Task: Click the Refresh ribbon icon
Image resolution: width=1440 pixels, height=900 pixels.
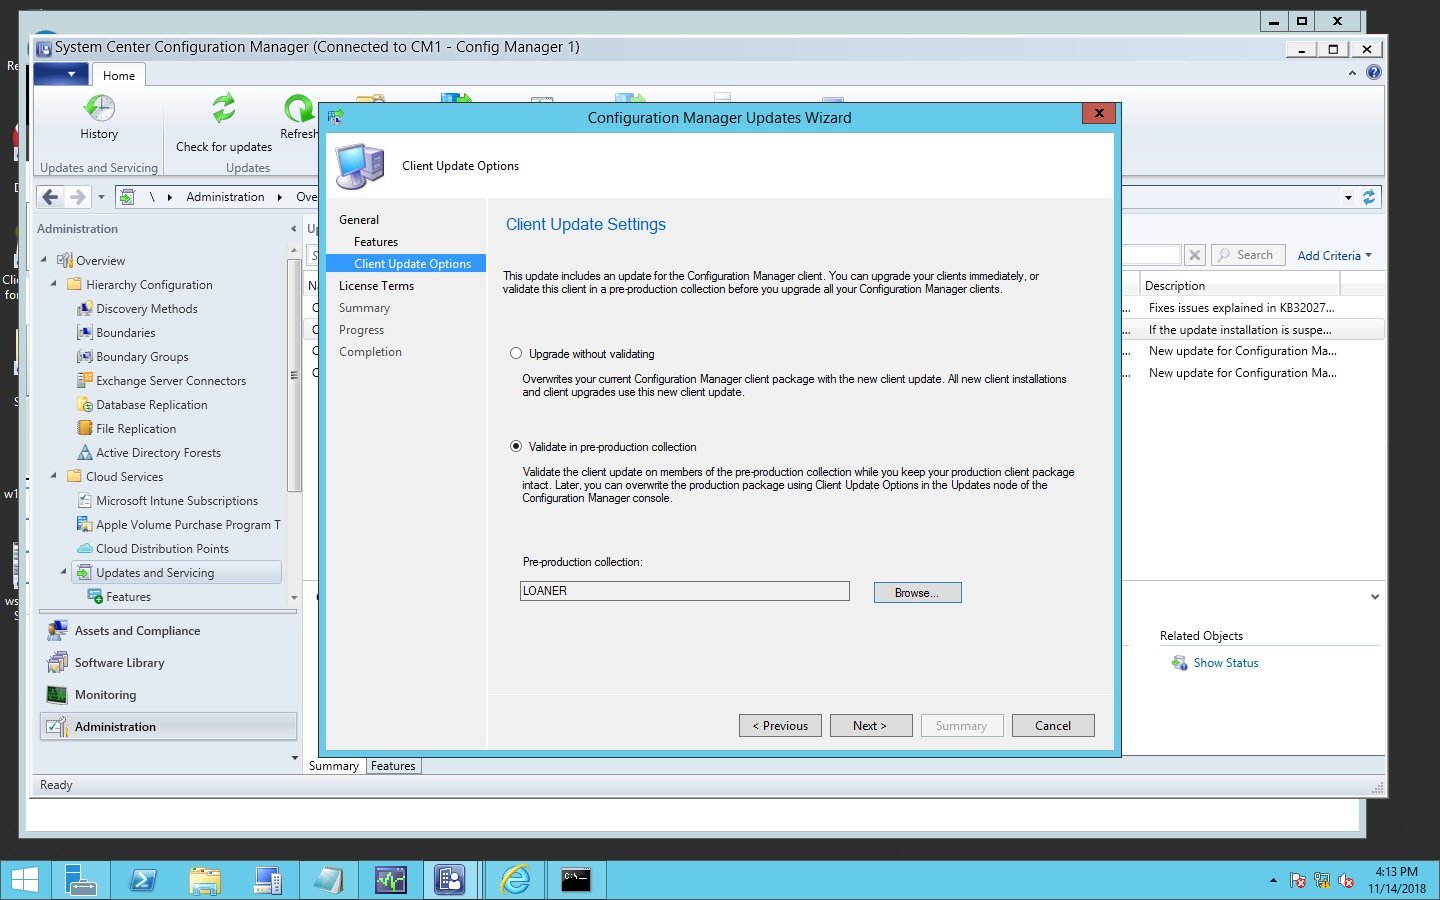Action: pos(298,108)
